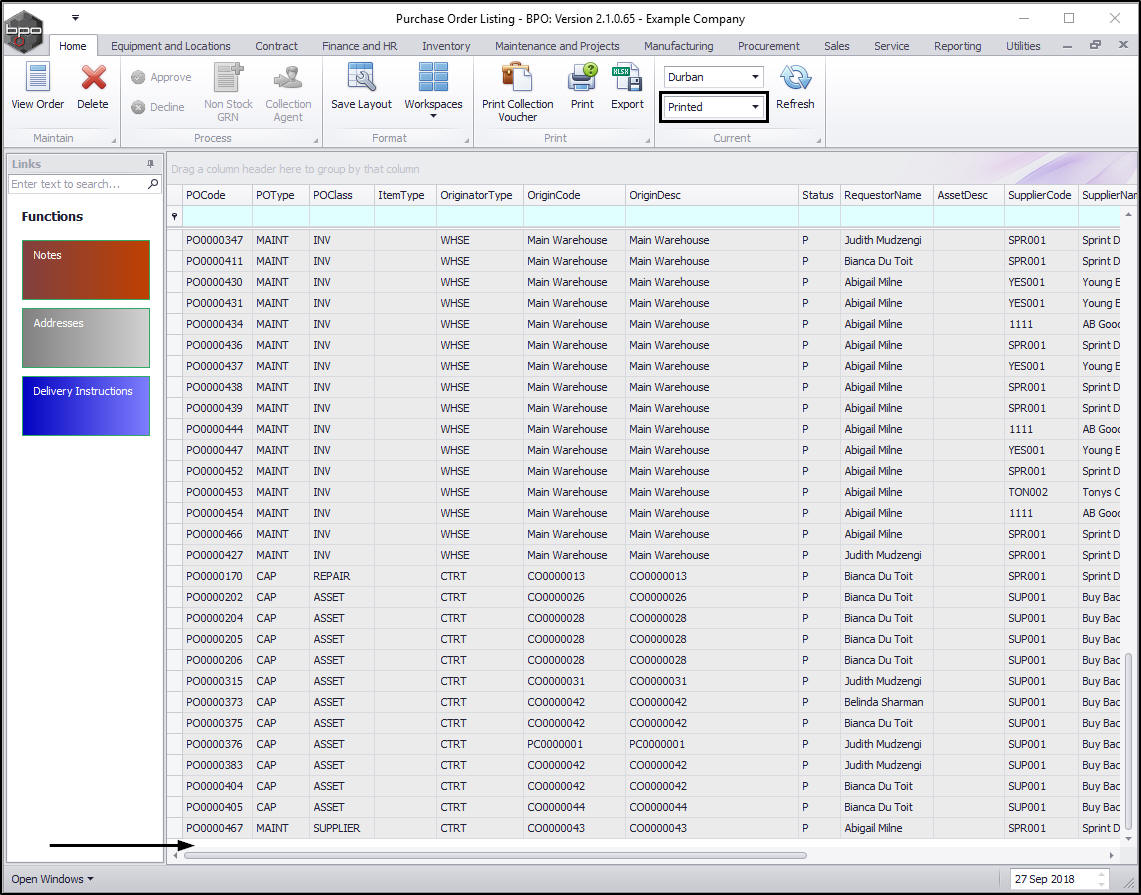Switch to the Inventory tab

coord(446,46)
